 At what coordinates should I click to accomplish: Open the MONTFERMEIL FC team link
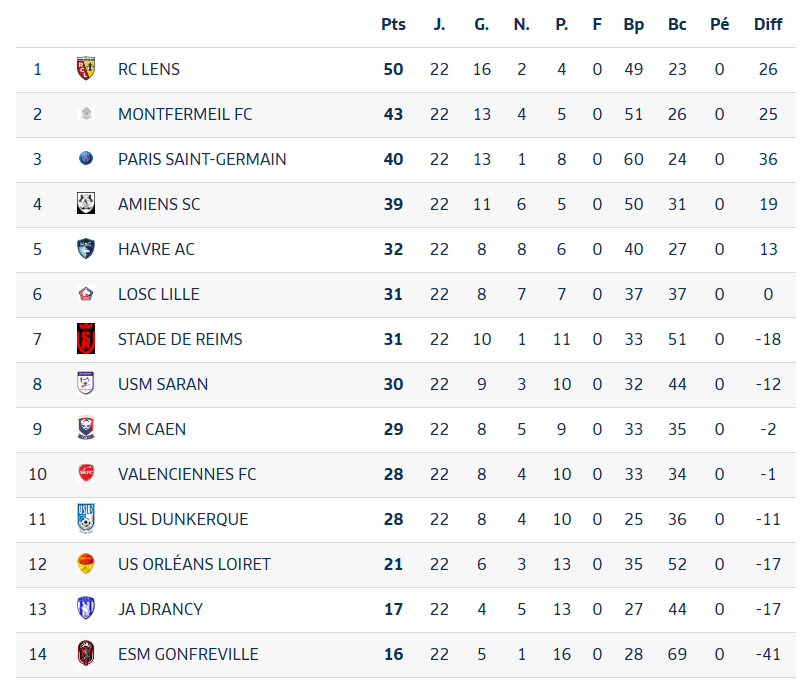185,114
